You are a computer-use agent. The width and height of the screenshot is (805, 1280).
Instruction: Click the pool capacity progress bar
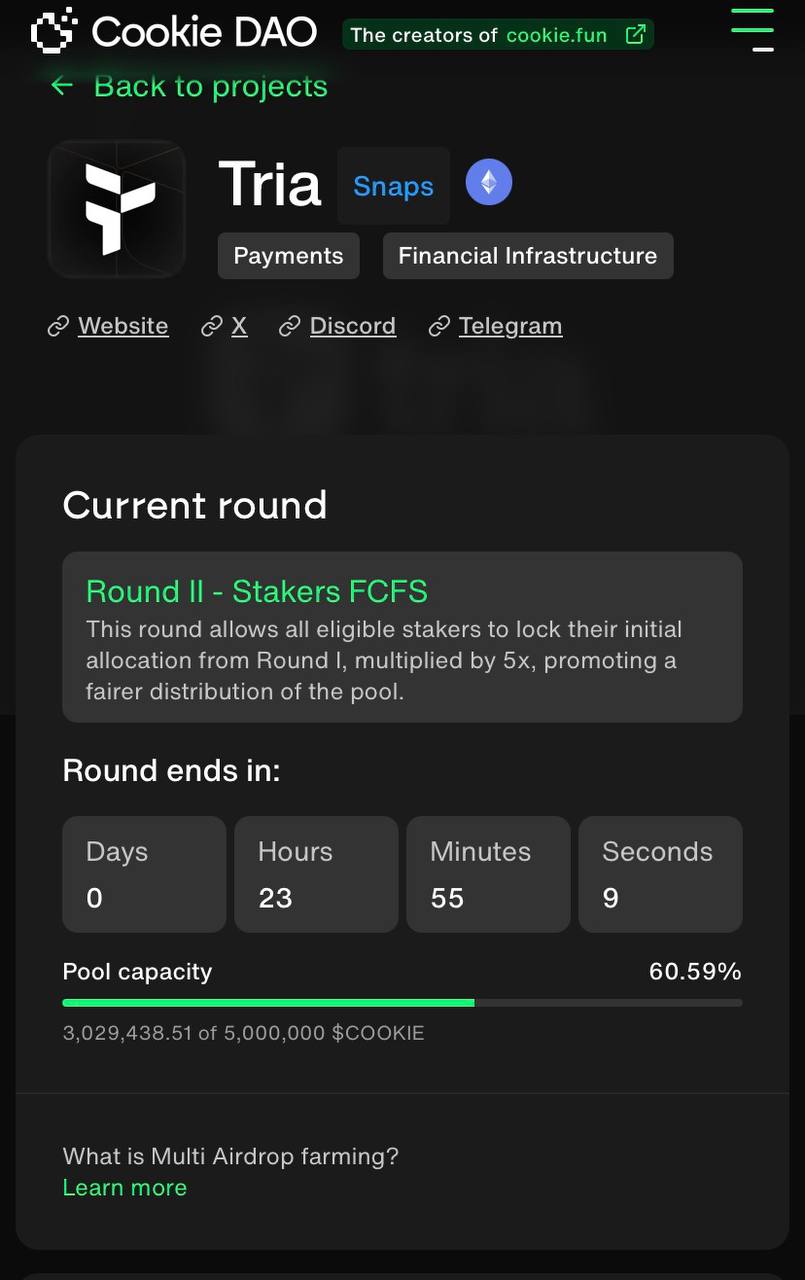402,1002
